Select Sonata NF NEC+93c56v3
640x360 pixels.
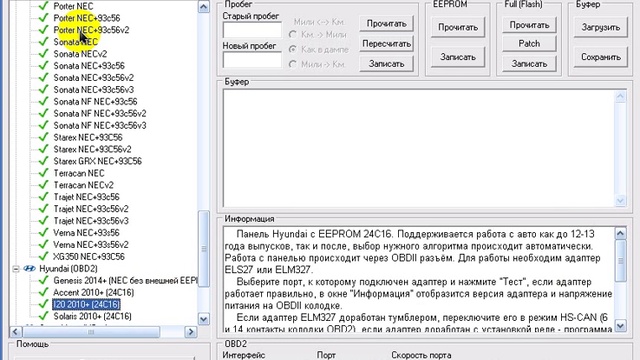100,125
